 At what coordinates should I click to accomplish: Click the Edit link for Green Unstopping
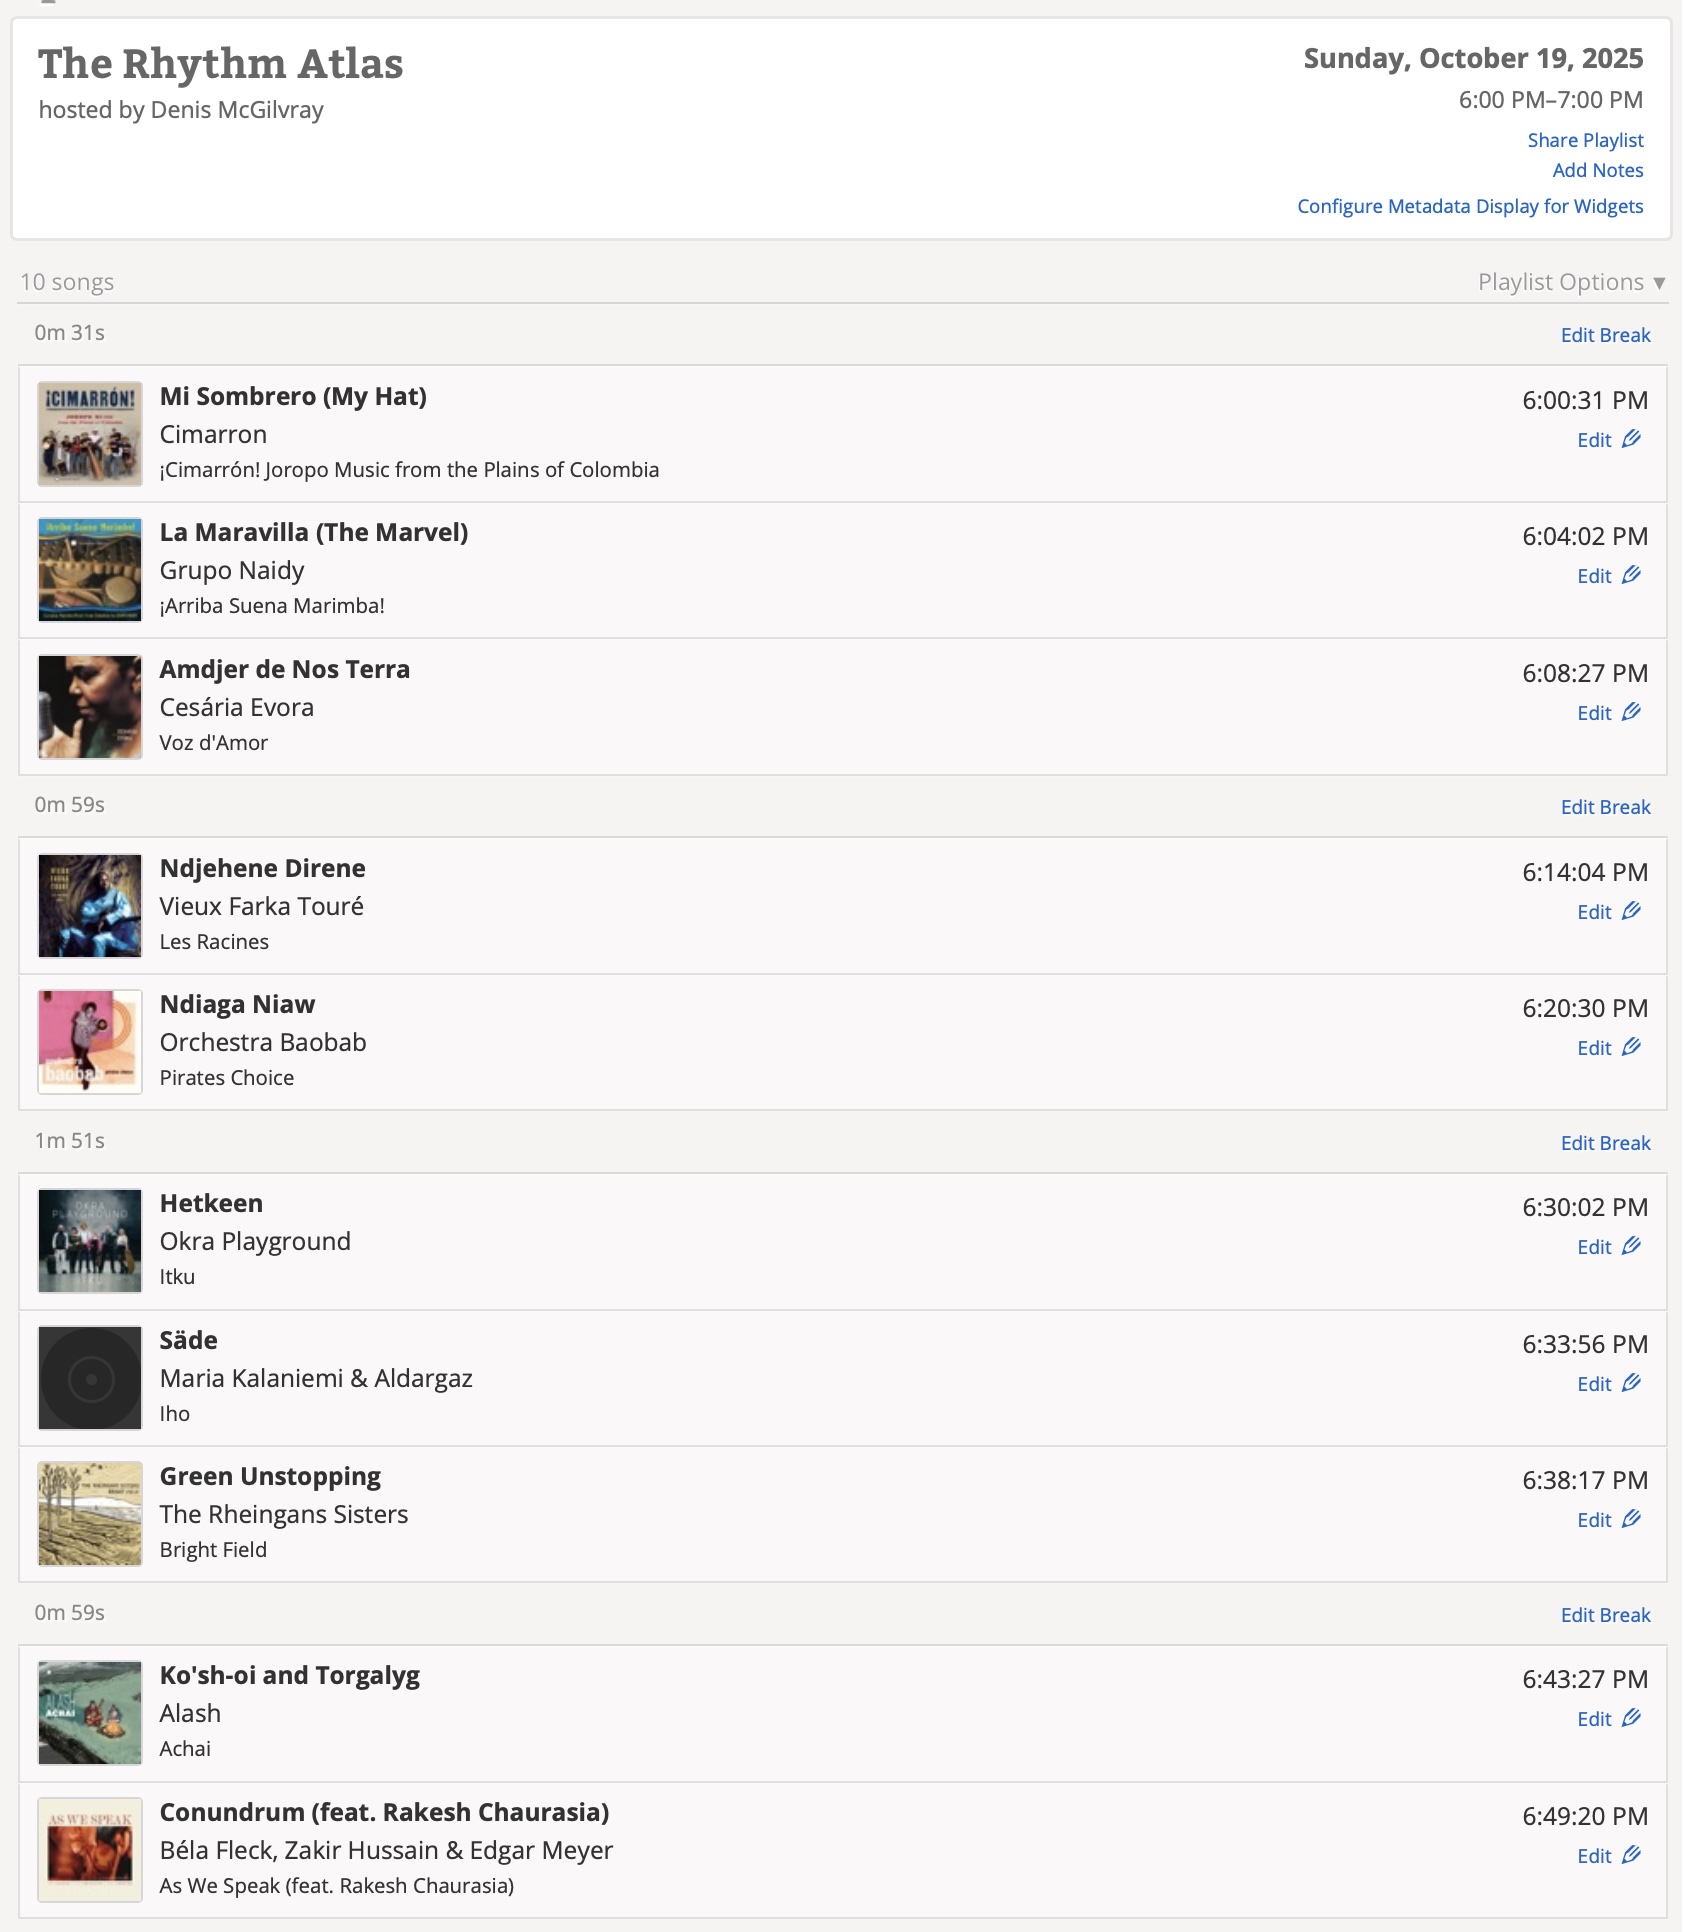[x=1594, y=1520]
